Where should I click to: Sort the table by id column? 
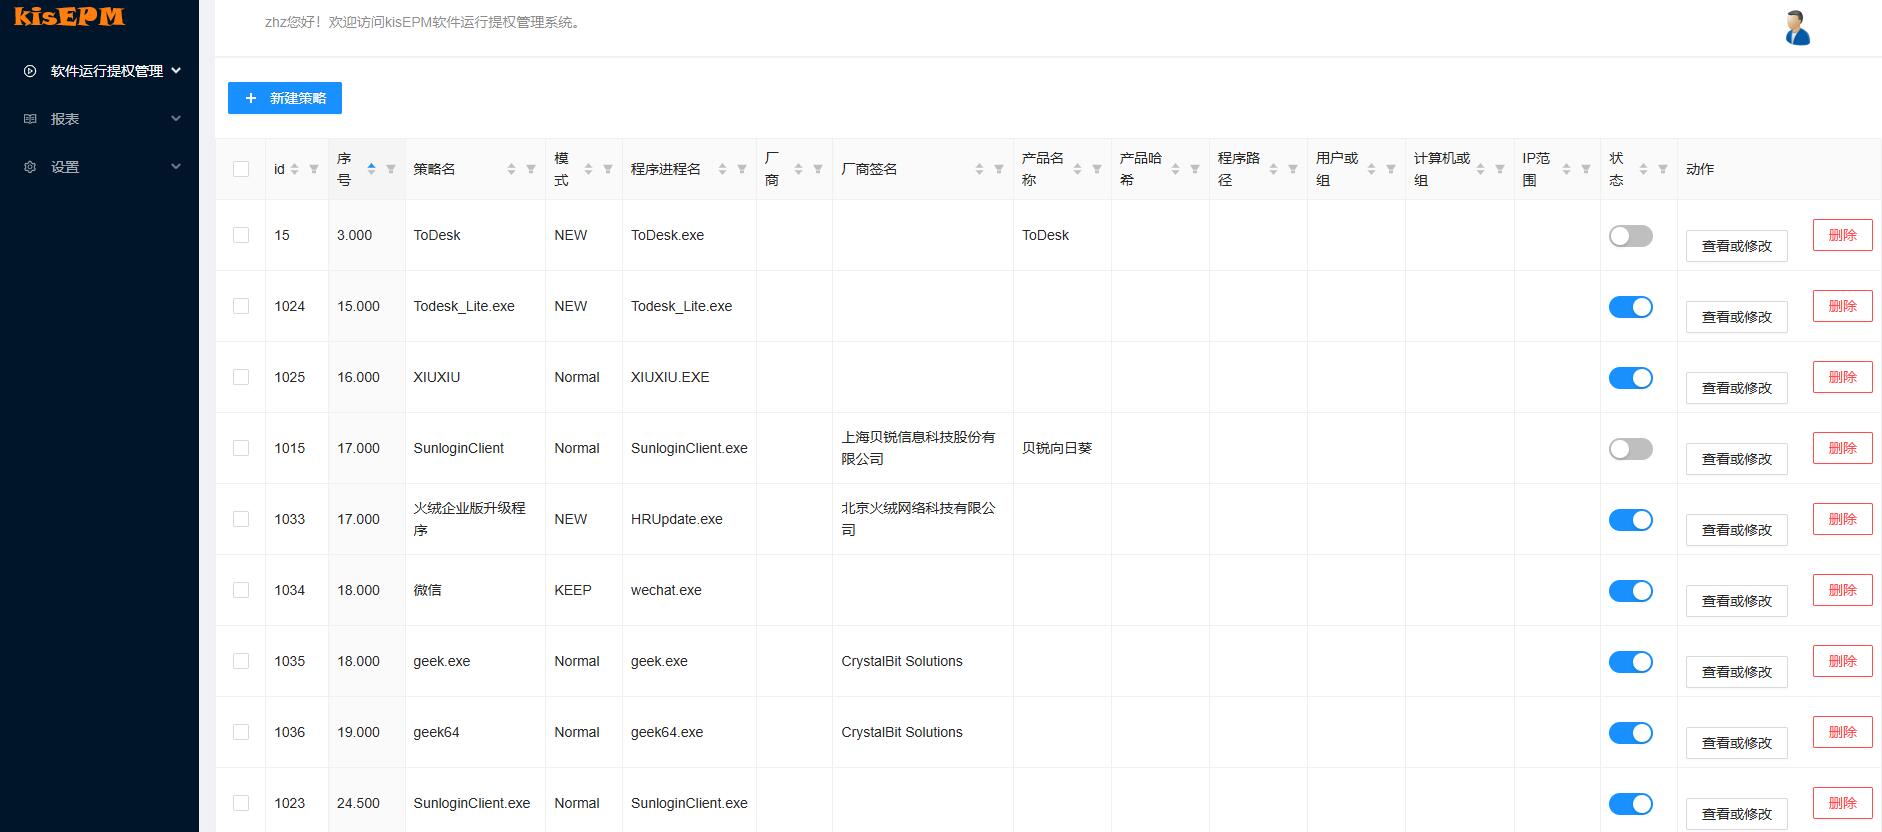click(x=295, y=169)
